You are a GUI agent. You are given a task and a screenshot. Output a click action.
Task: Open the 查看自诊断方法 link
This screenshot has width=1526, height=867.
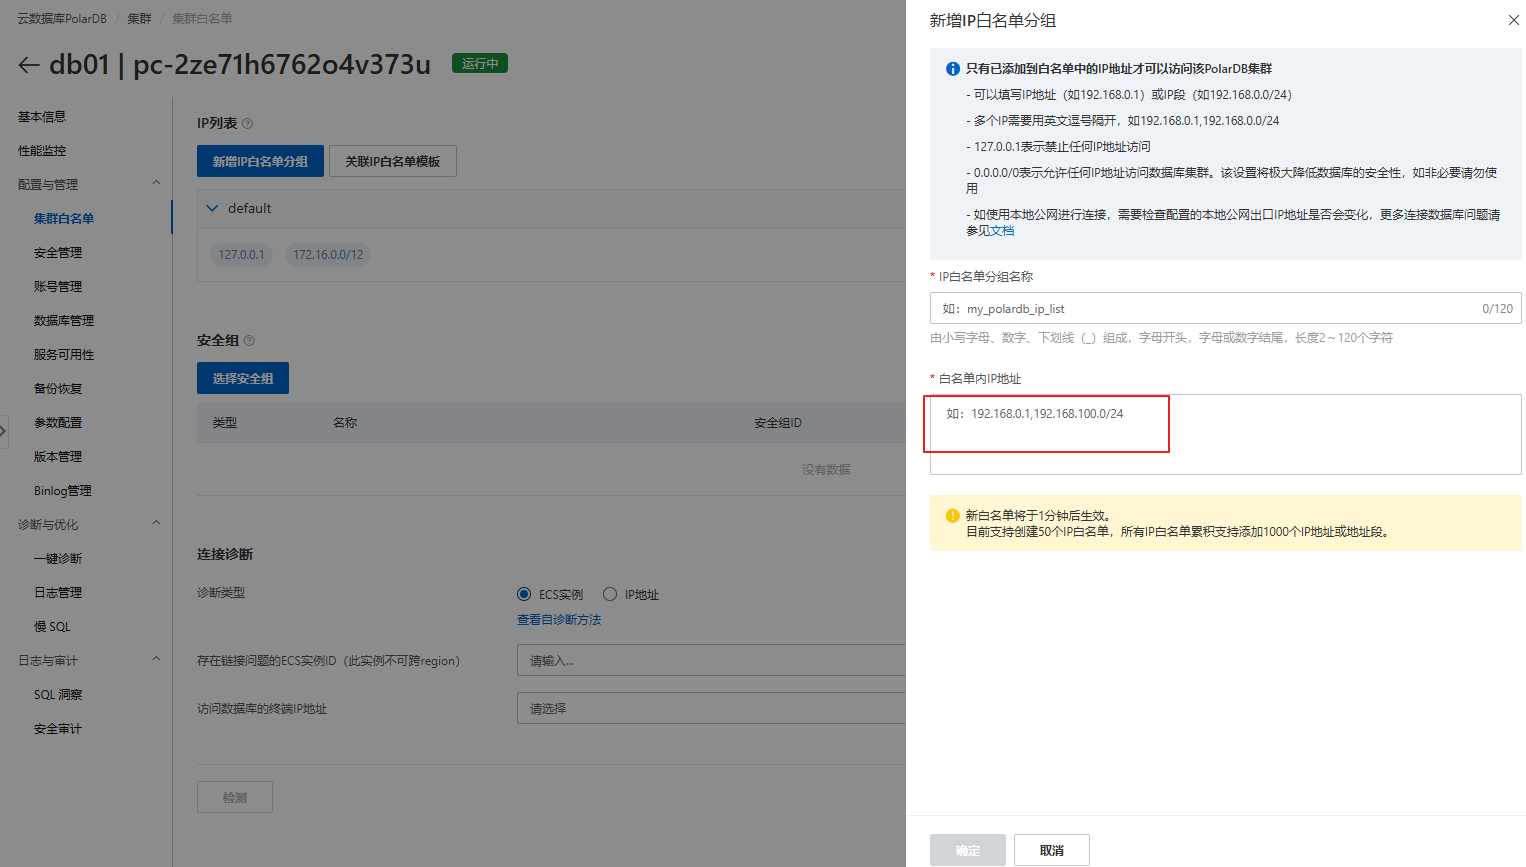pyautogui.click(x=559, y=620)
